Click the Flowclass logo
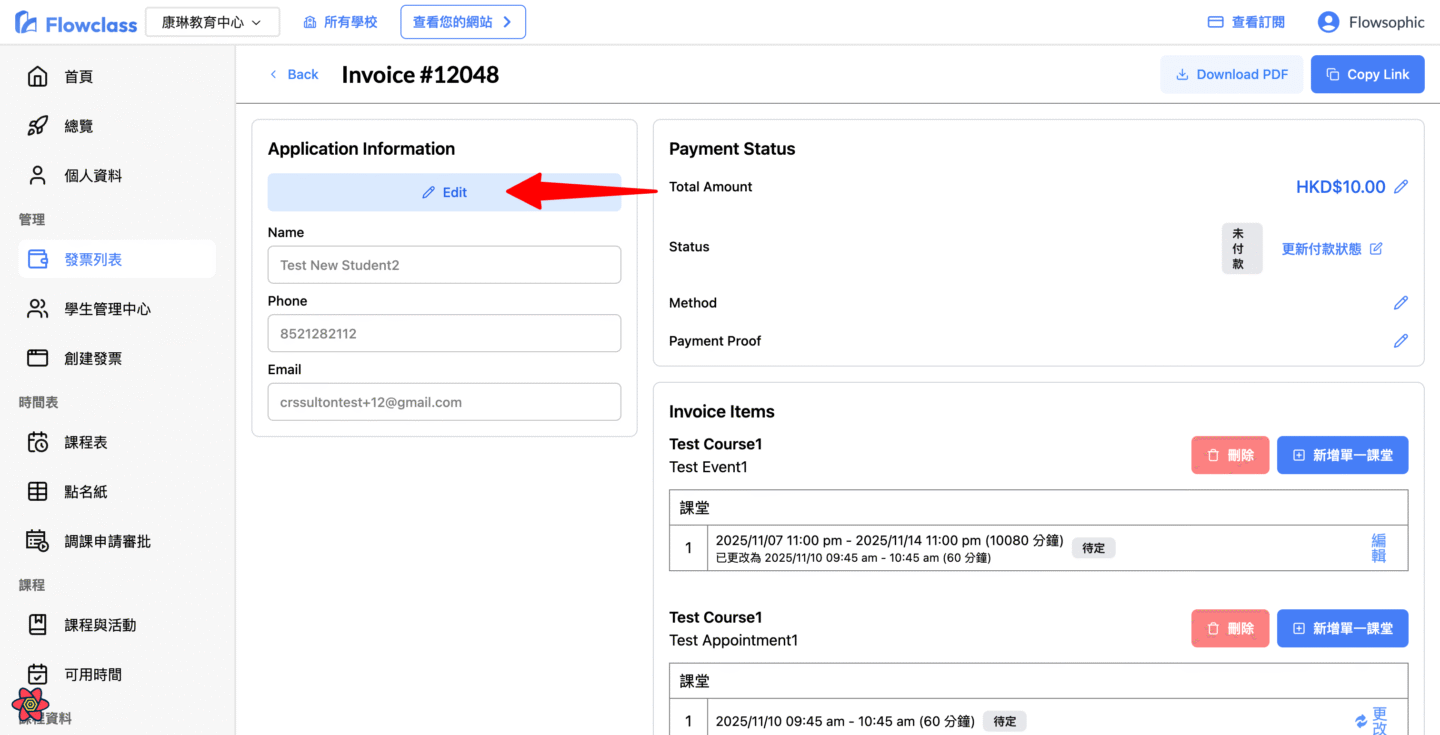 point(76,22)
